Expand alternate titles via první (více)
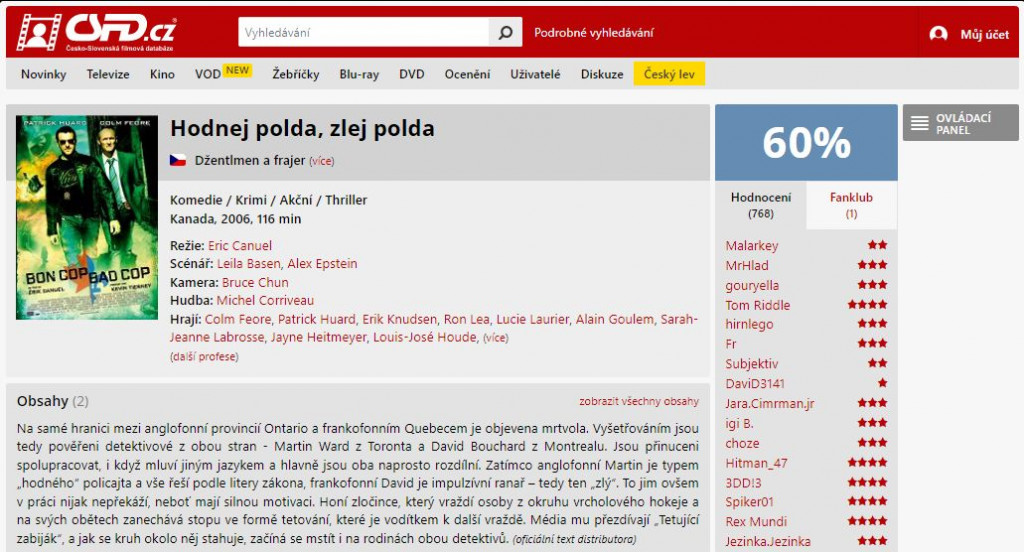The height and width of the screenshot is (552, 1024). click(x=321, y=161)
